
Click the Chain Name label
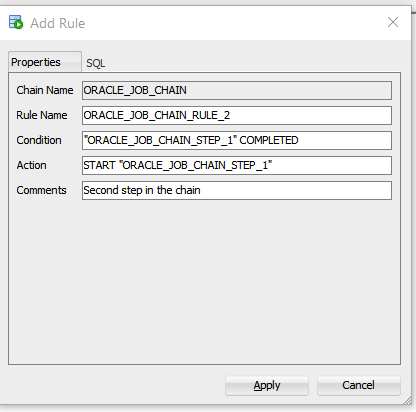45,90
